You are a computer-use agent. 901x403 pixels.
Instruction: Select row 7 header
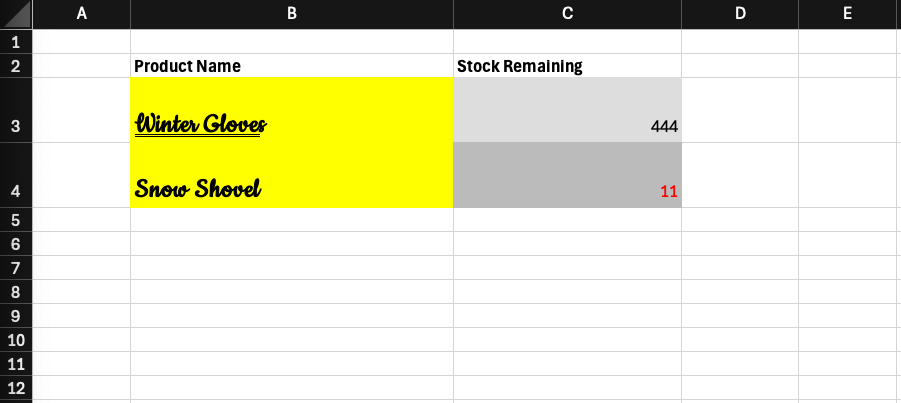click(x=16, y=267)
